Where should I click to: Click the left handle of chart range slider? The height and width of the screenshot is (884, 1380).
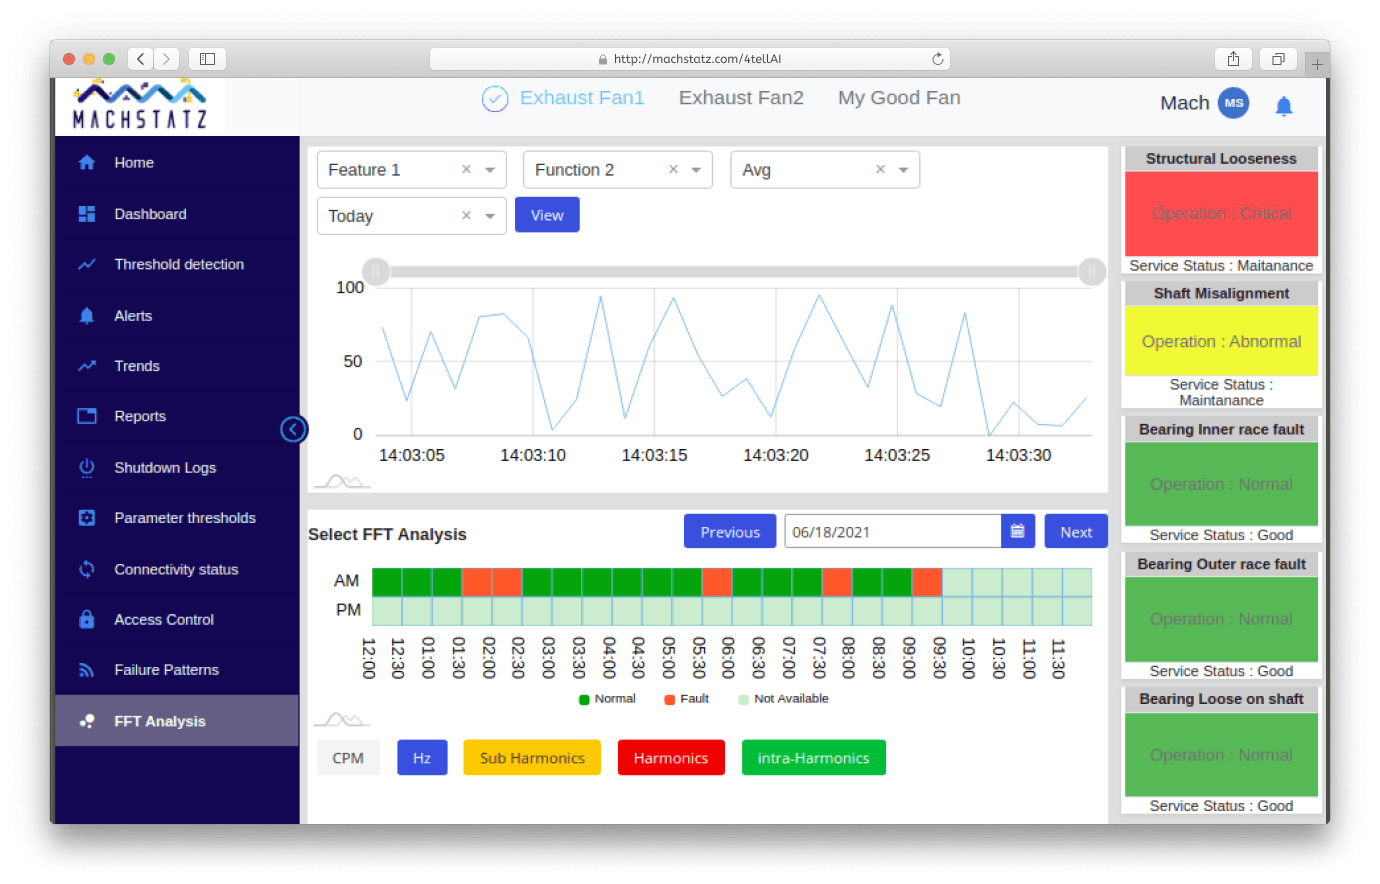tap(376, 271)
